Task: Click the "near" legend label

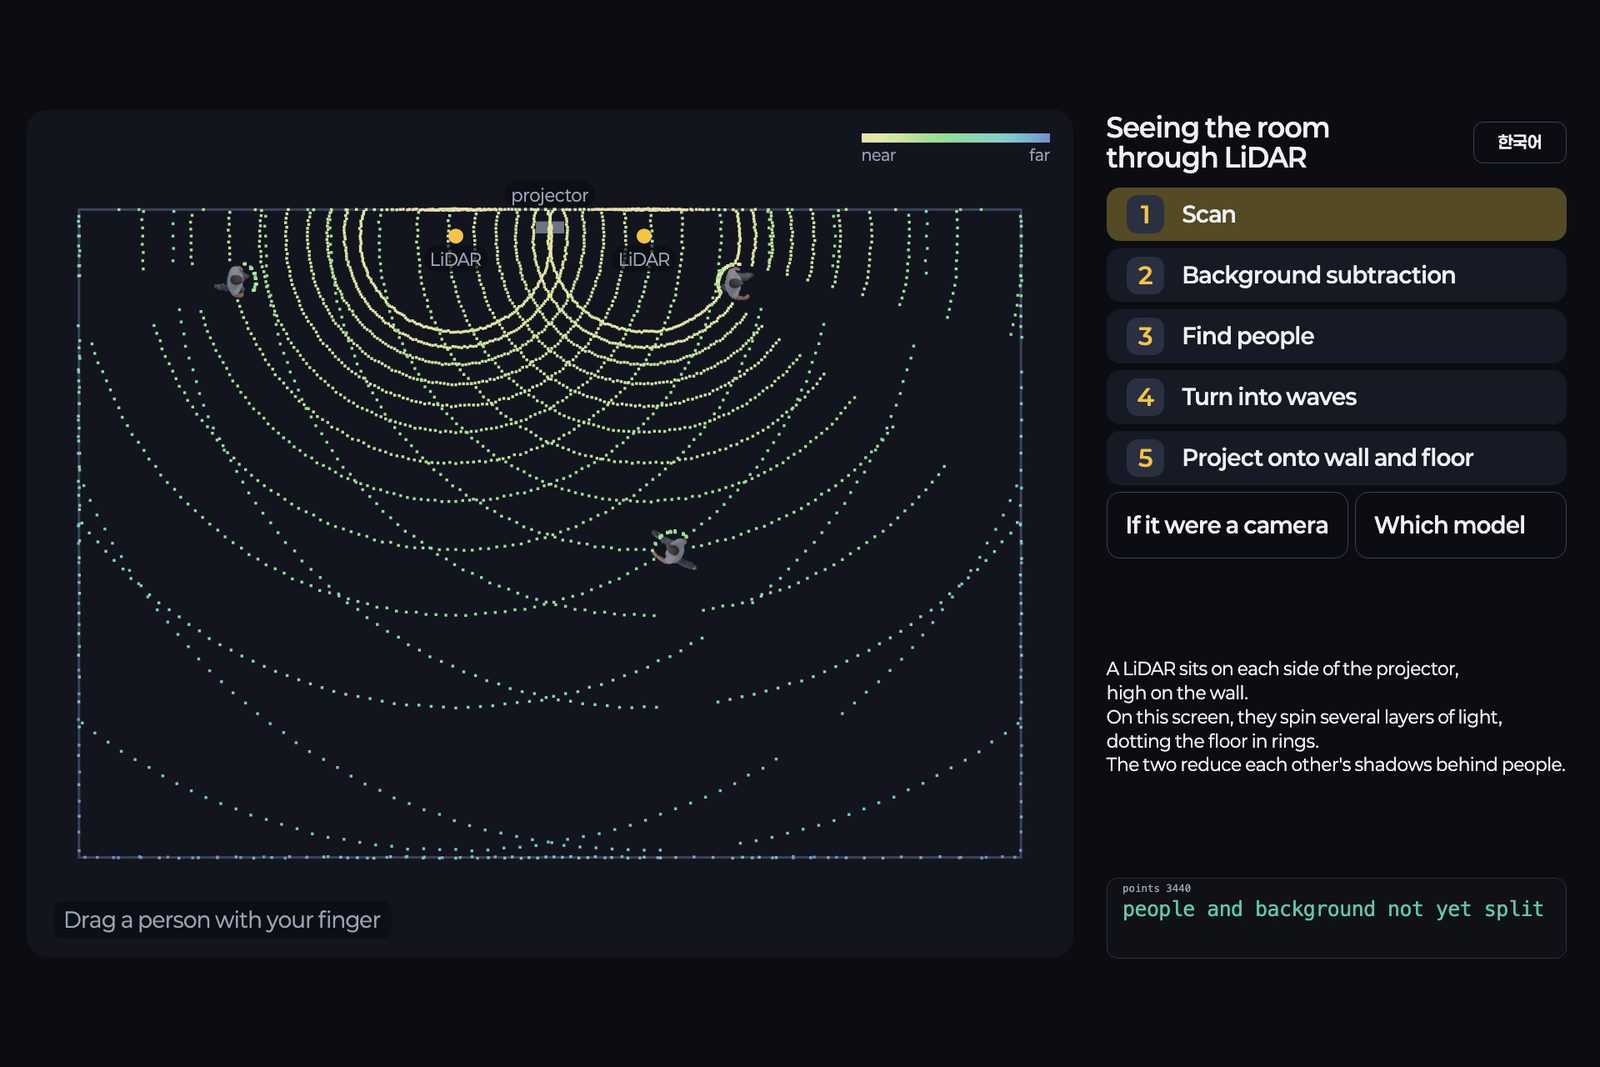Action: pyautogui.click(x=878, y=155)
